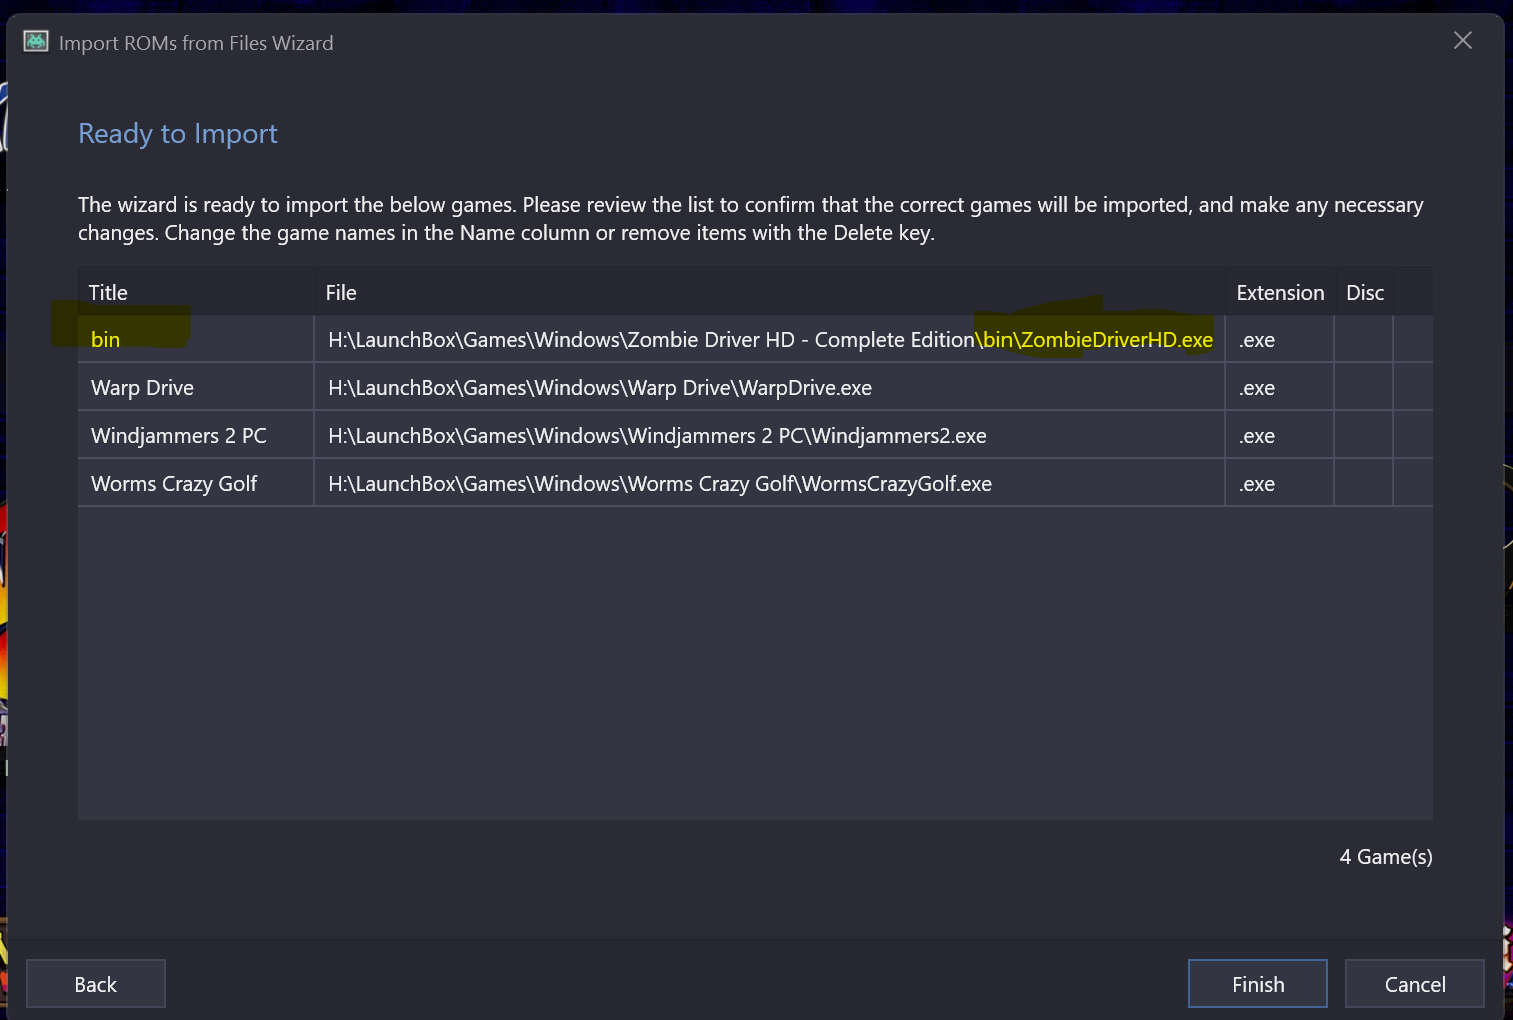
Task: Click the 'Ready to Import' heading
Action: 178,133
